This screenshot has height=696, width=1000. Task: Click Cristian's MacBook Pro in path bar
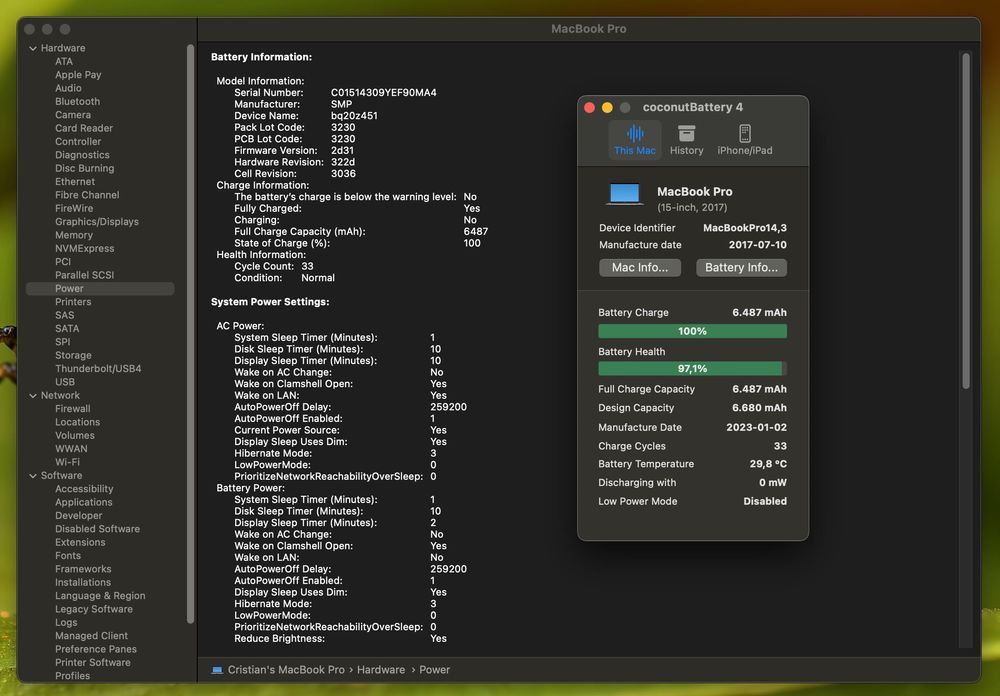[286, 670]
